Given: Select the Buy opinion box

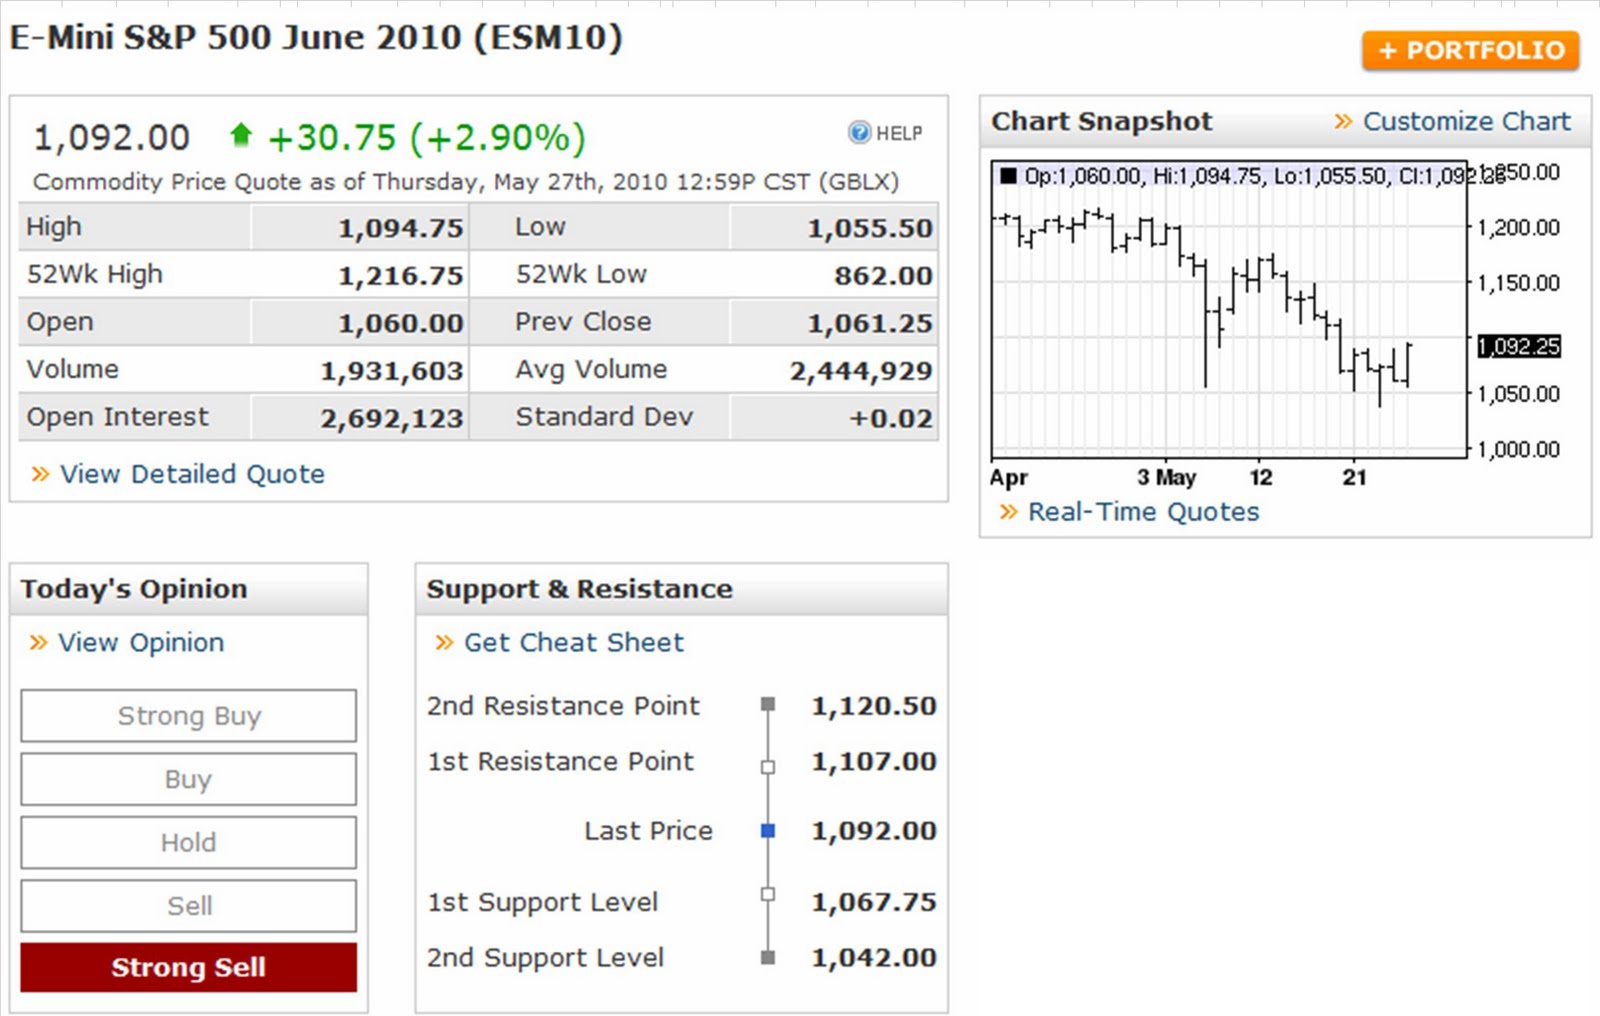Looking at the screenshot, I should 188,779.
